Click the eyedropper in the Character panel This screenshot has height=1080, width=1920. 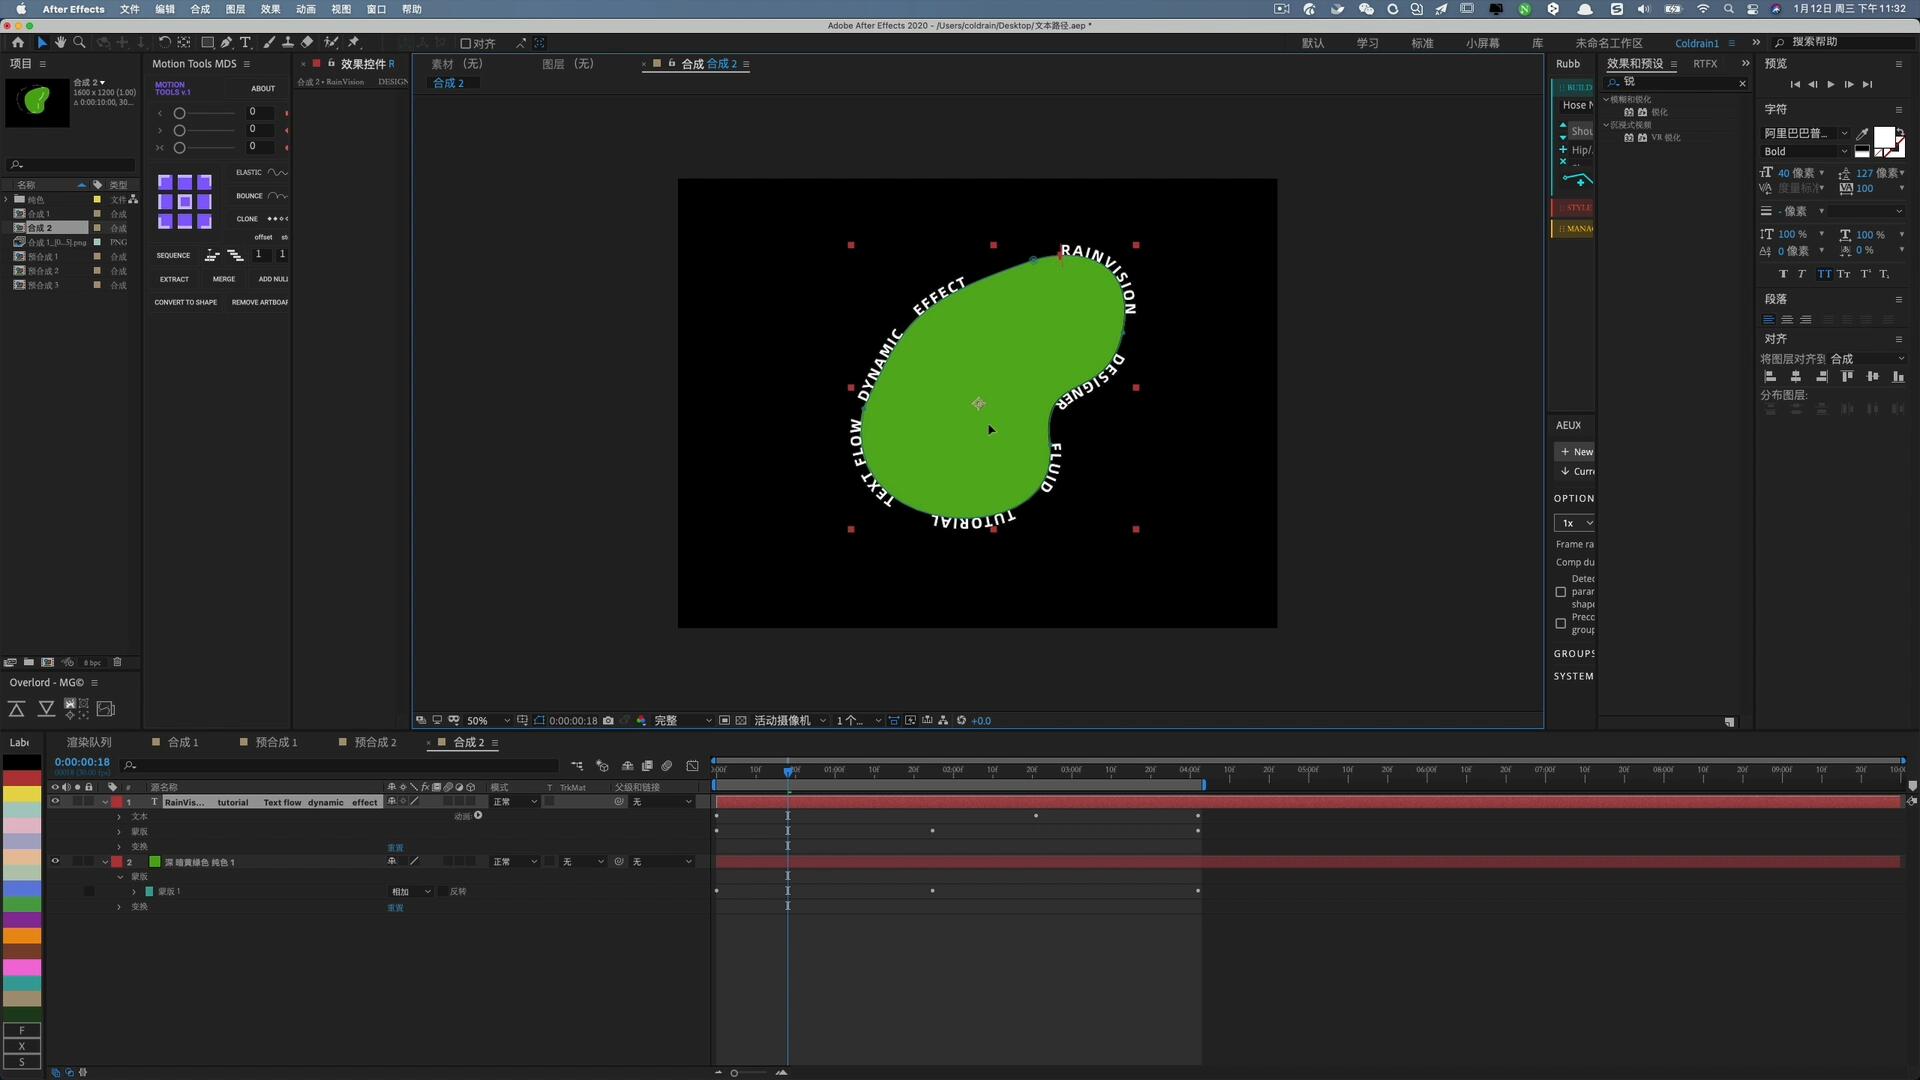pyautogui.click(x=1862, y=133)
